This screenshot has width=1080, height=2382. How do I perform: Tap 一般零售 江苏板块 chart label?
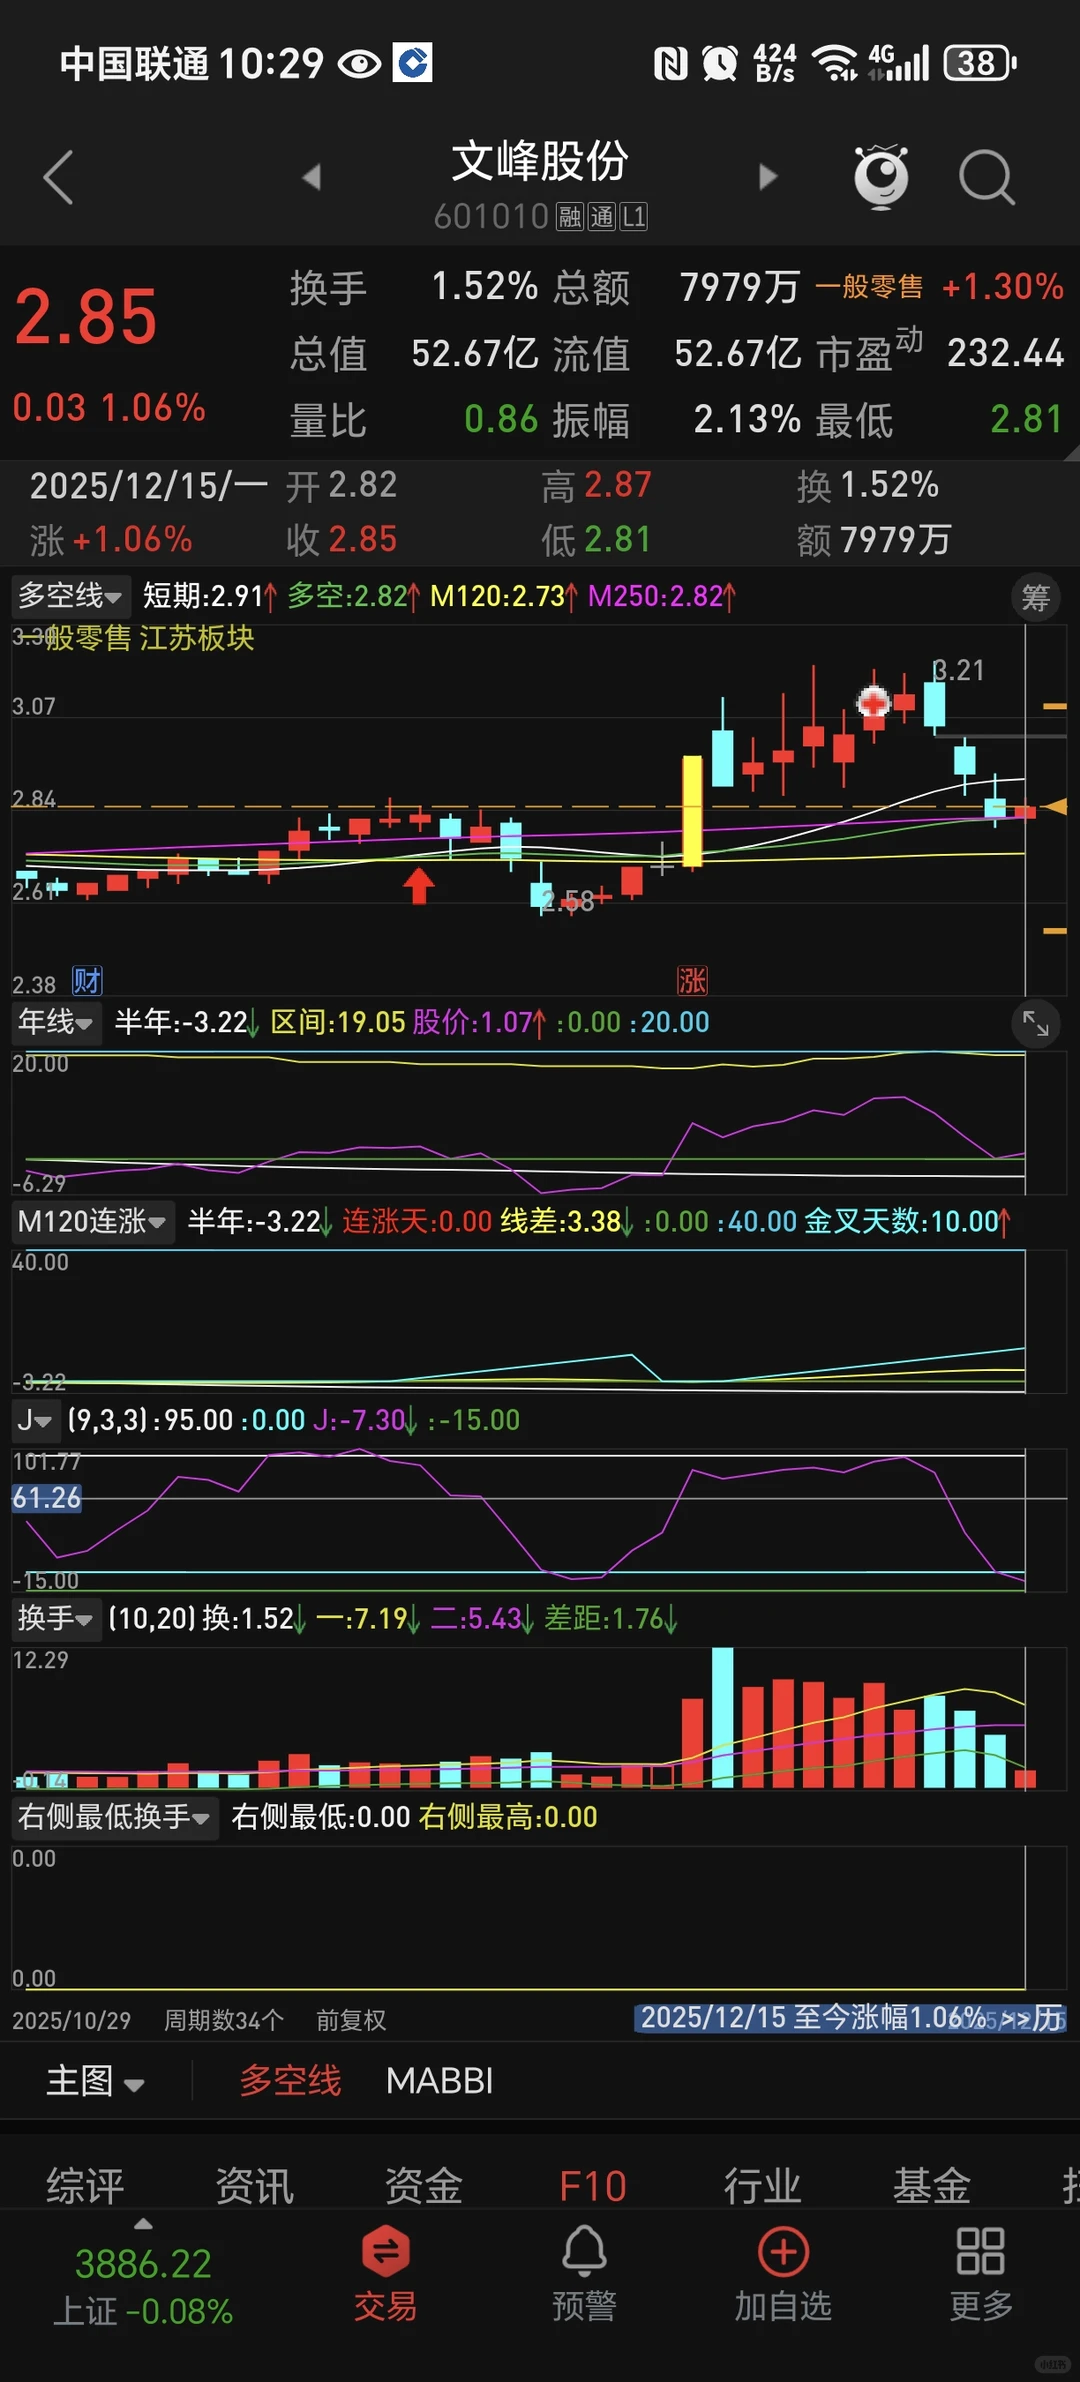click(149, 638)
